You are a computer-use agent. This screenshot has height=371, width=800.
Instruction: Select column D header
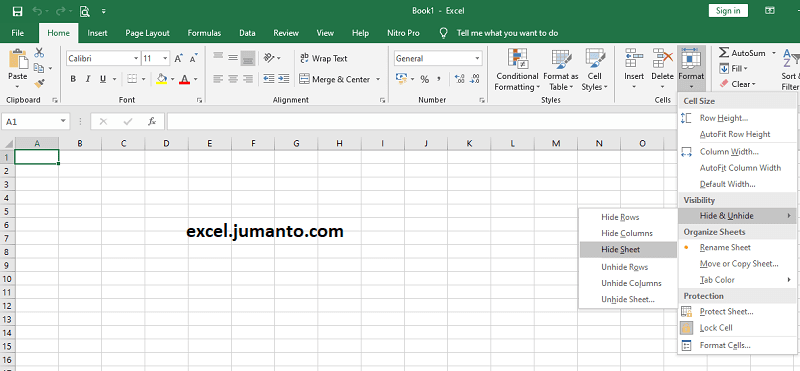point(166,144)
